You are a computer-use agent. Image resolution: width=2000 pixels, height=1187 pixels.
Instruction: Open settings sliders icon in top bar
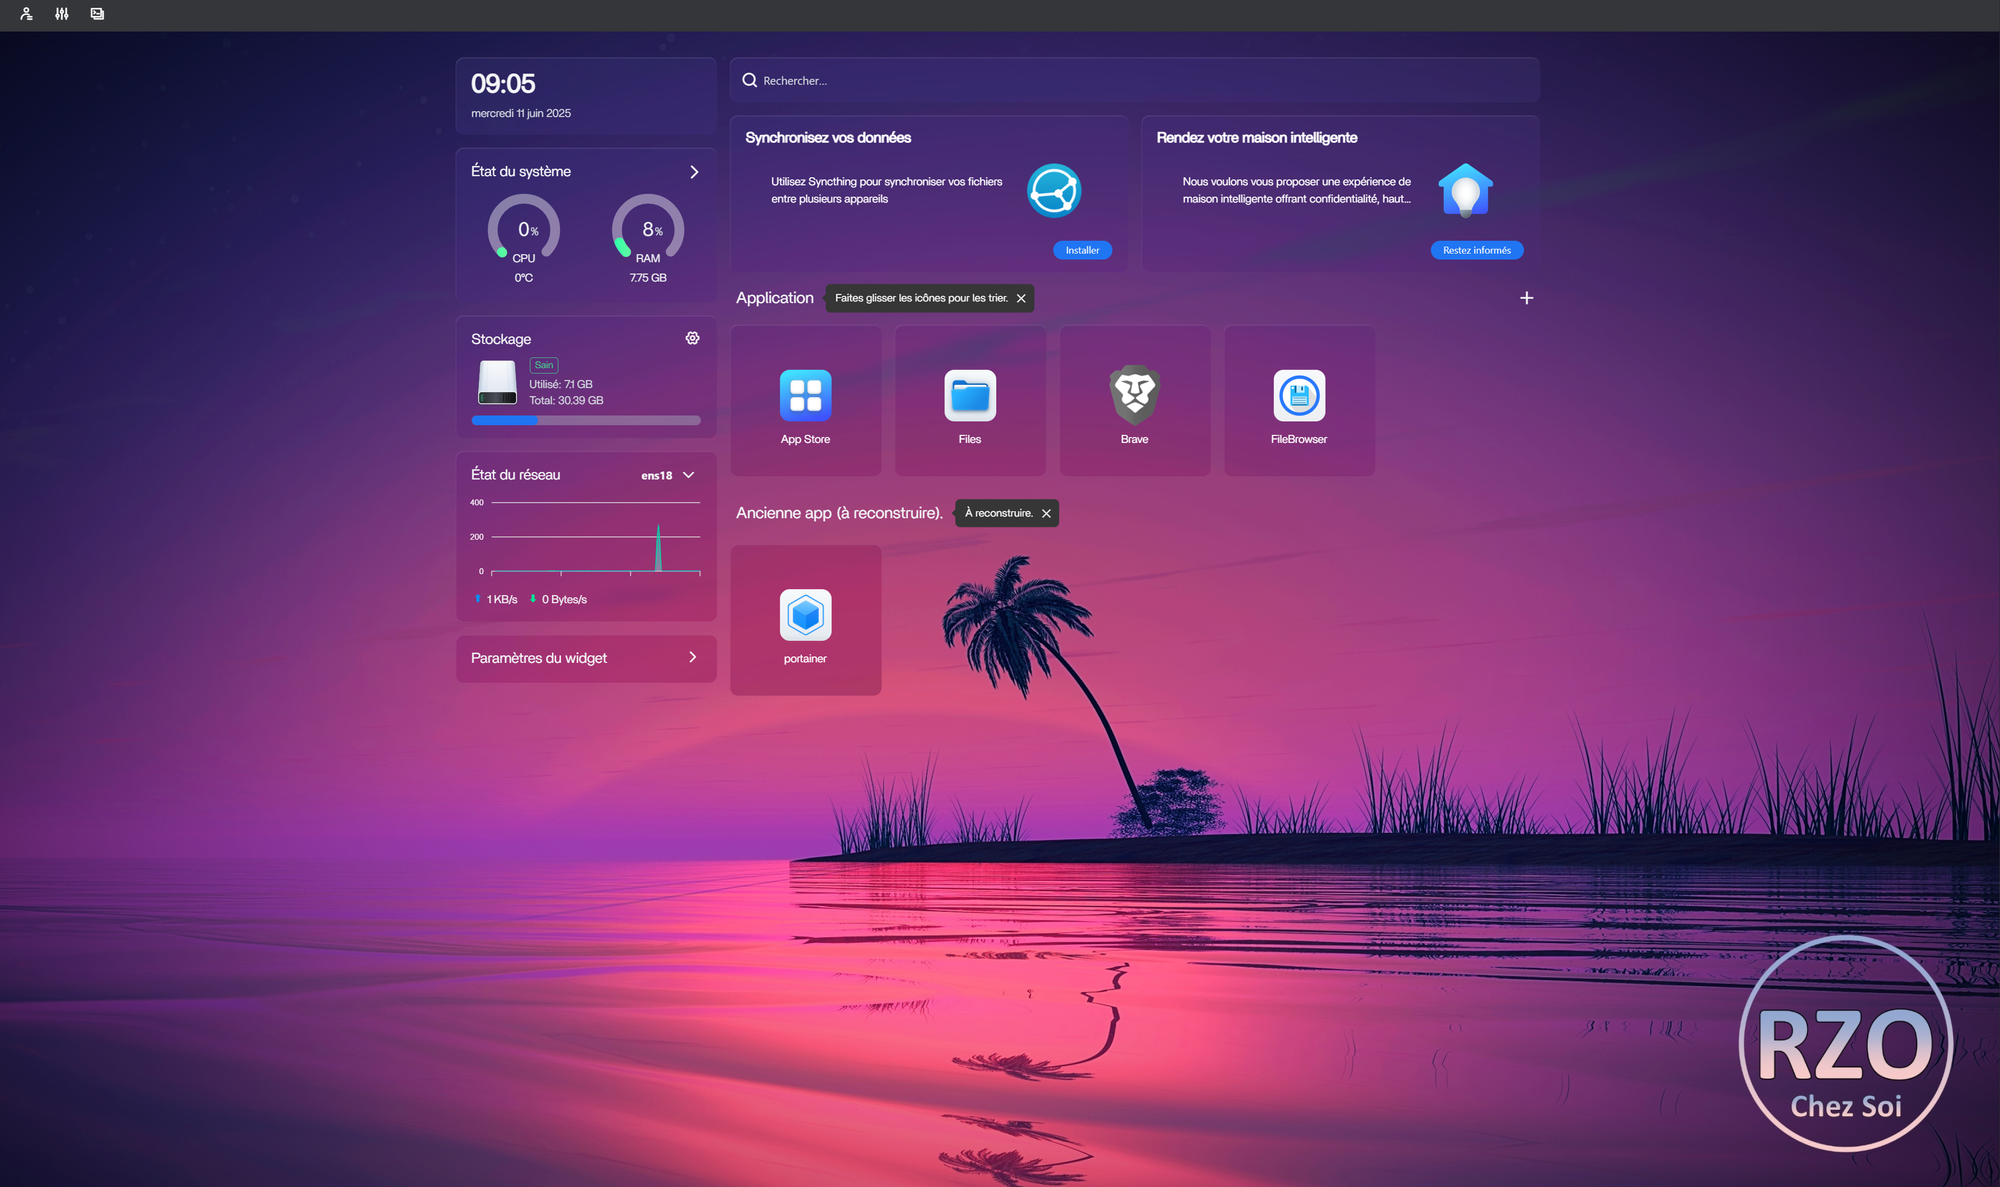click(62, 14)
